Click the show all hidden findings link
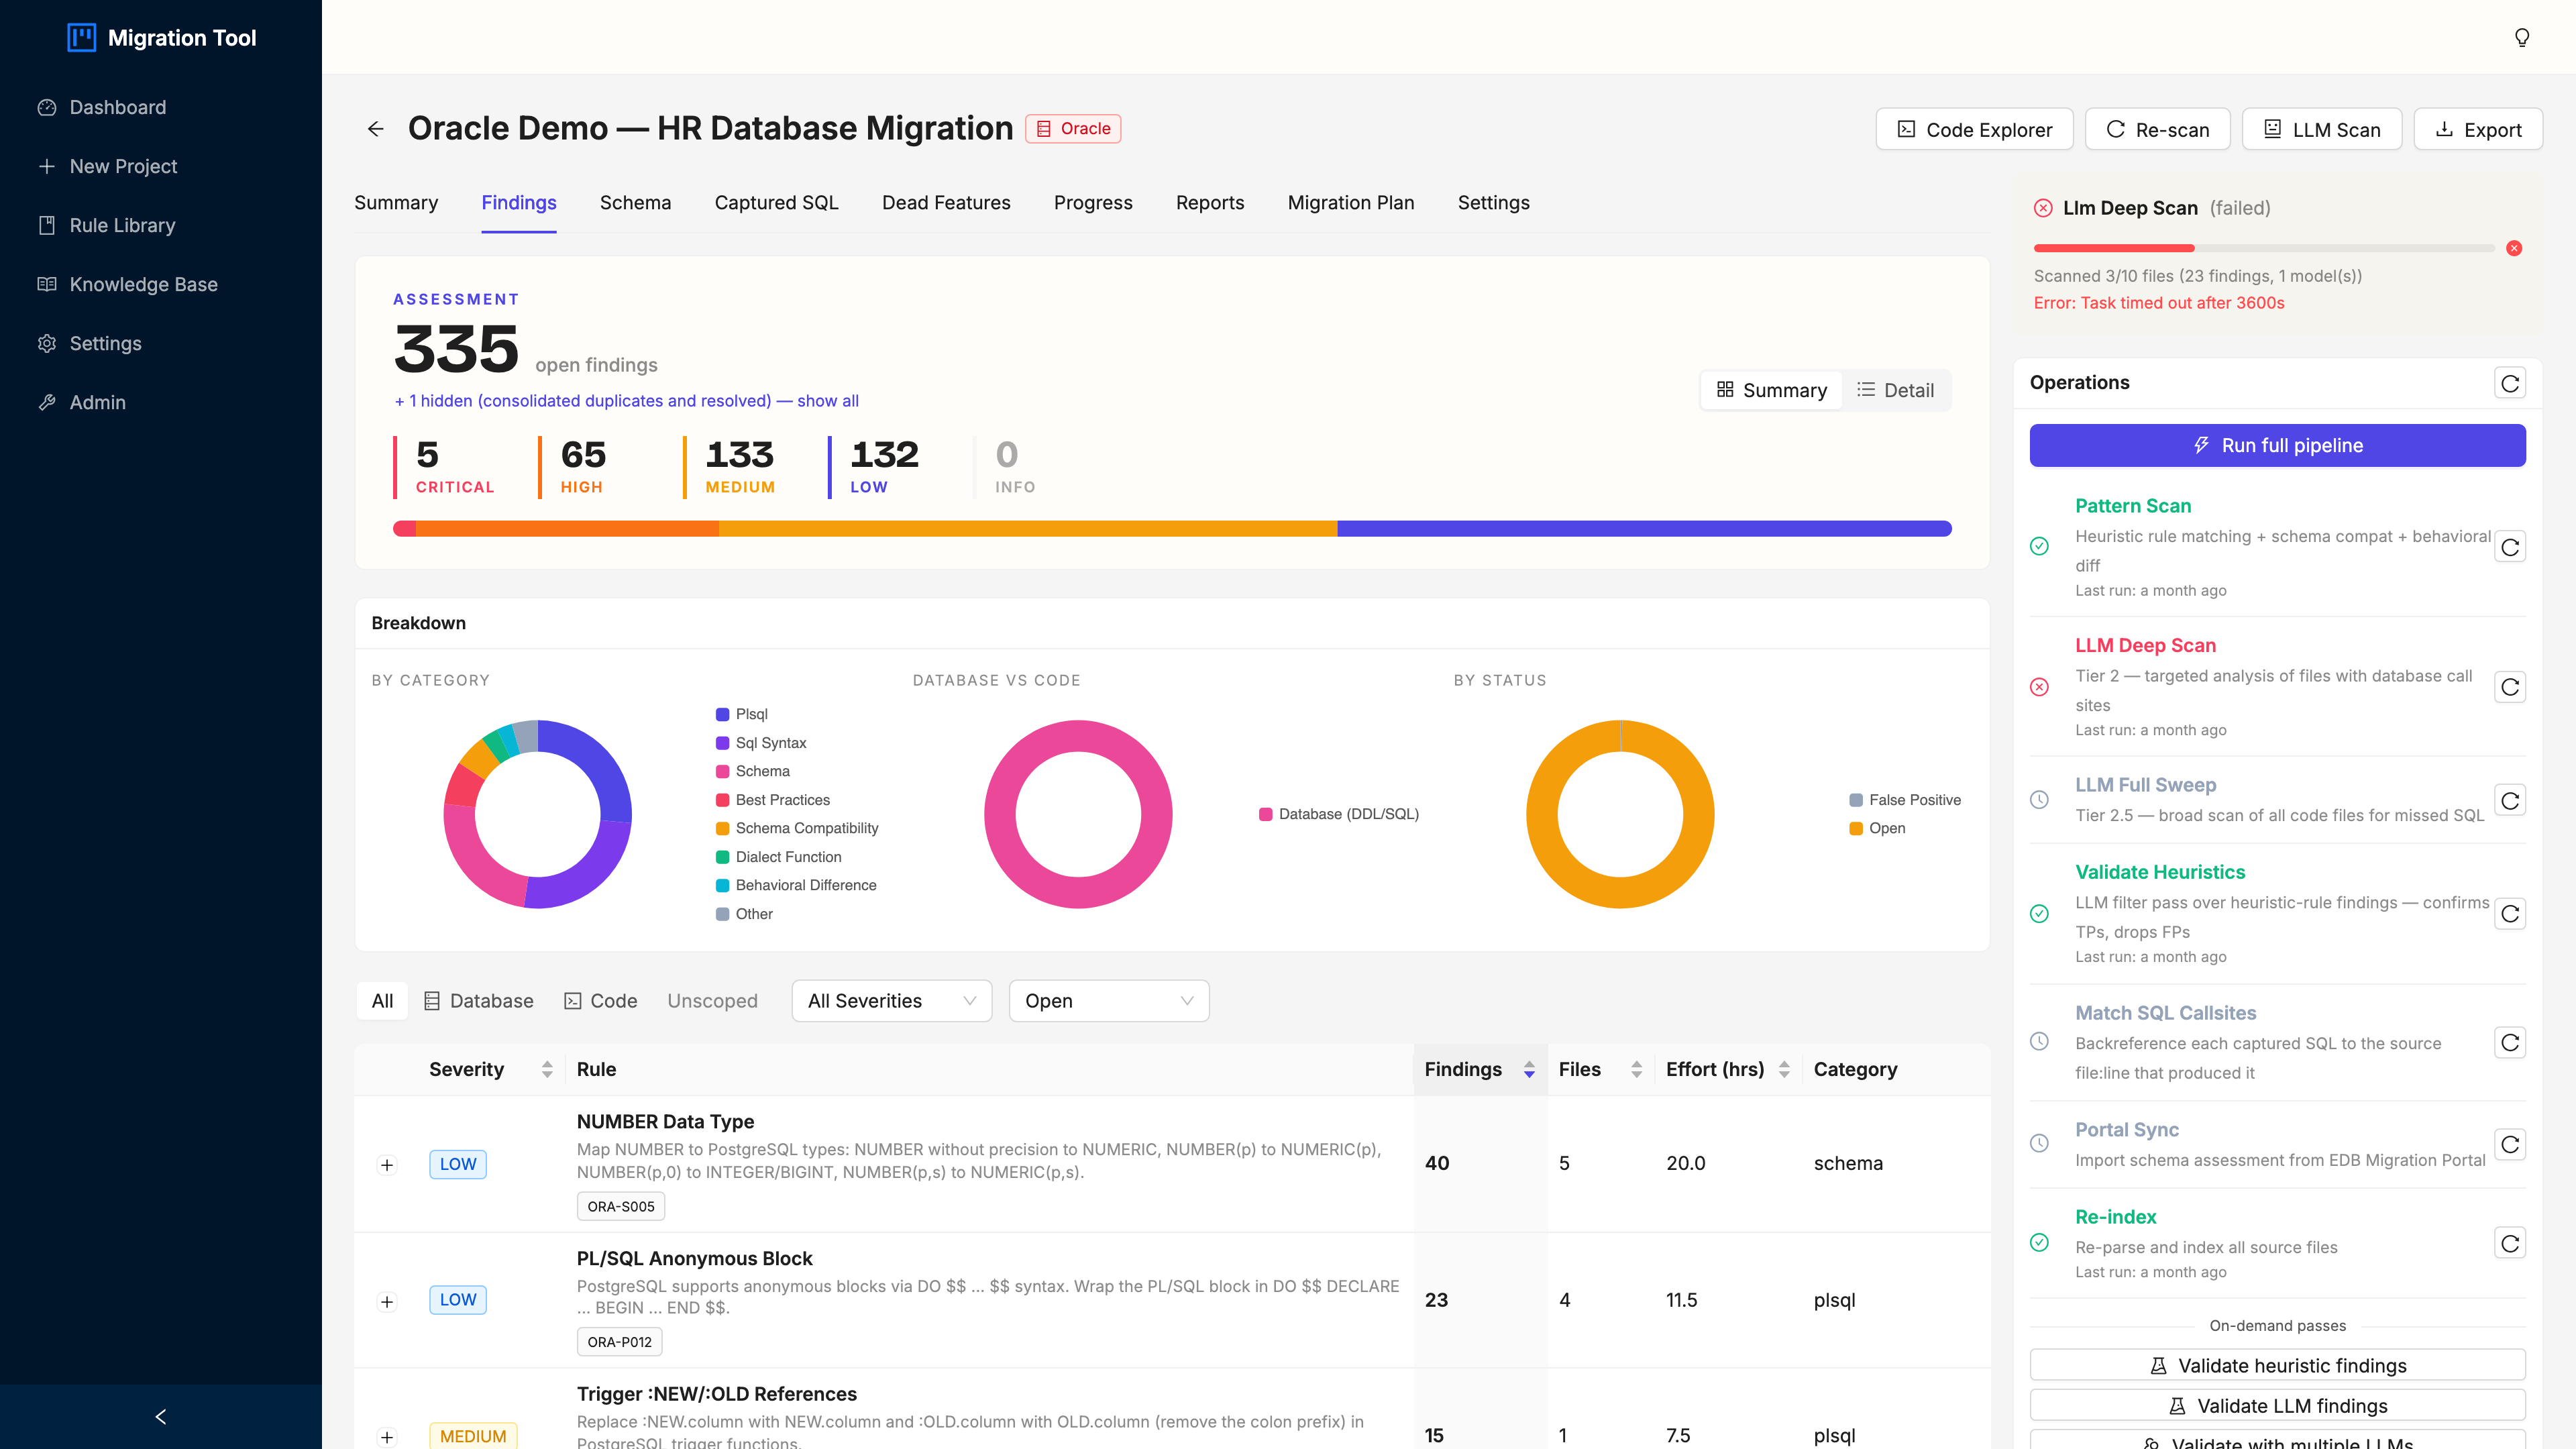The height and width of the screenshot is (1449, 2576). (827, 400)
